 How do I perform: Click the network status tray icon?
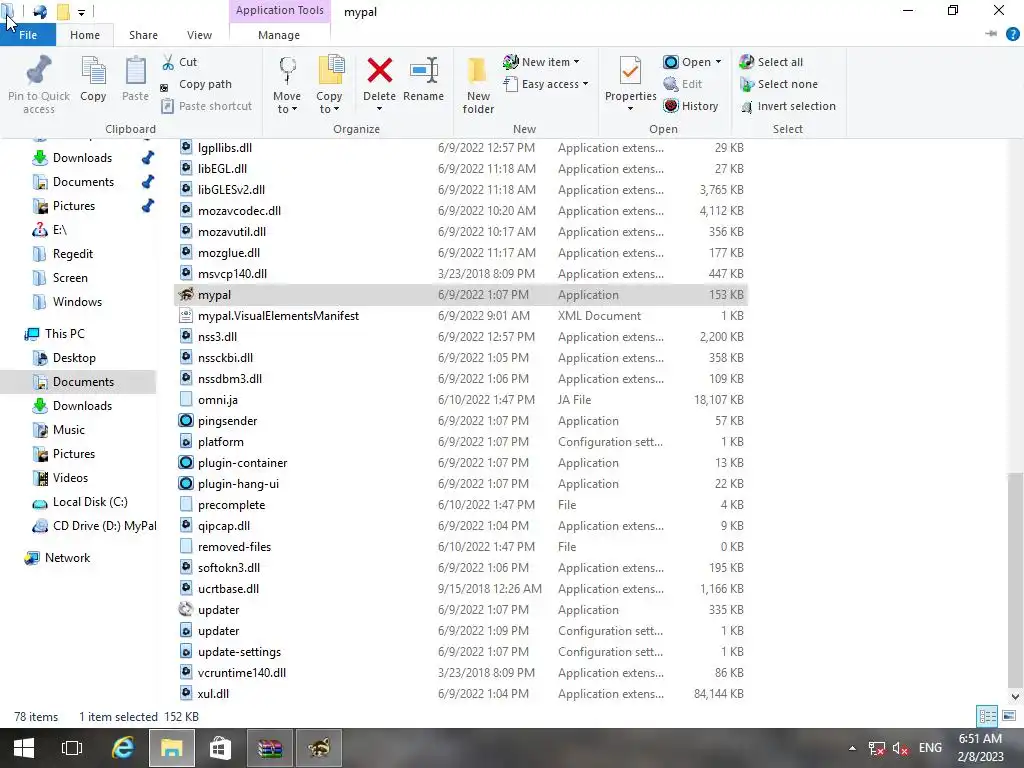pyautogui.click(x=876, y=748)
